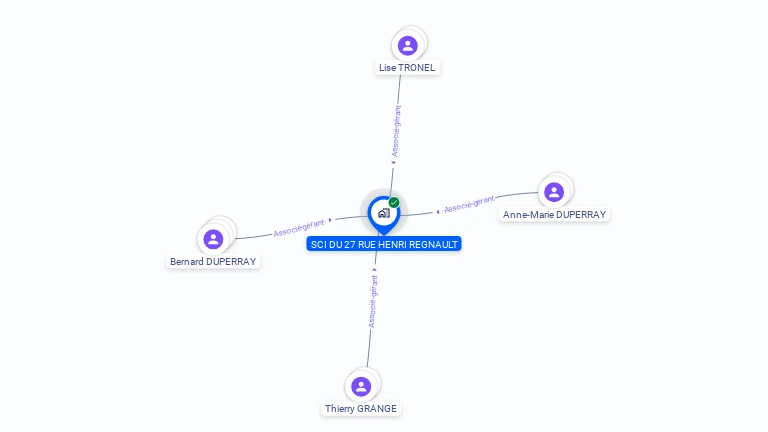Click the SCI DU 27 RUE HENRI REGNAULT label

pos(384,244)
